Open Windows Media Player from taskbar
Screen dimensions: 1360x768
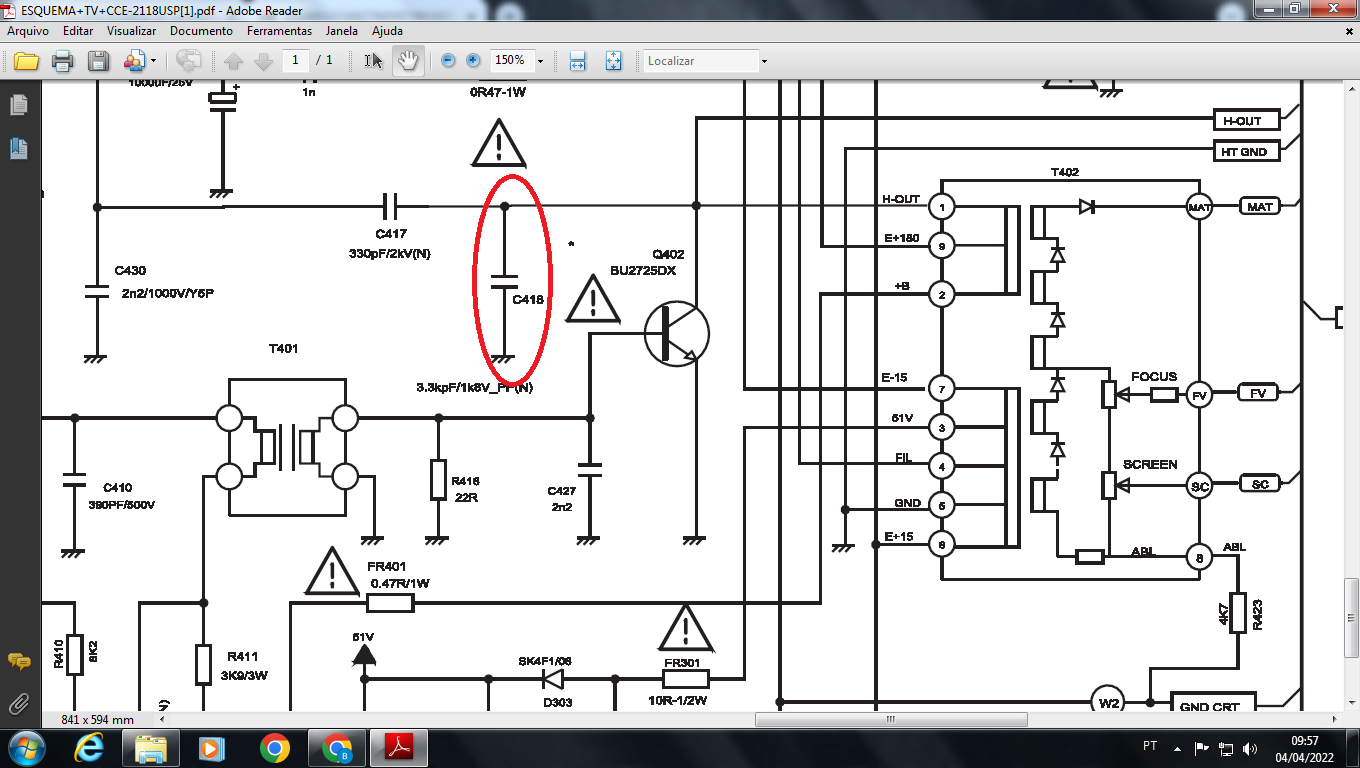point(213,748)
